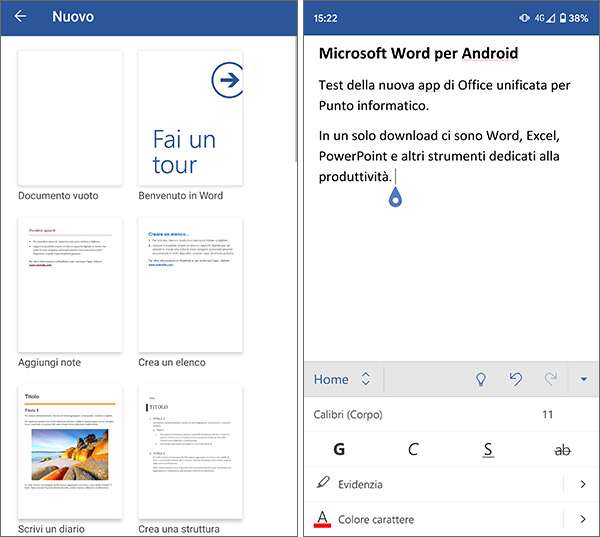
Task: Toggle bold with the G button
Action: 339,449
